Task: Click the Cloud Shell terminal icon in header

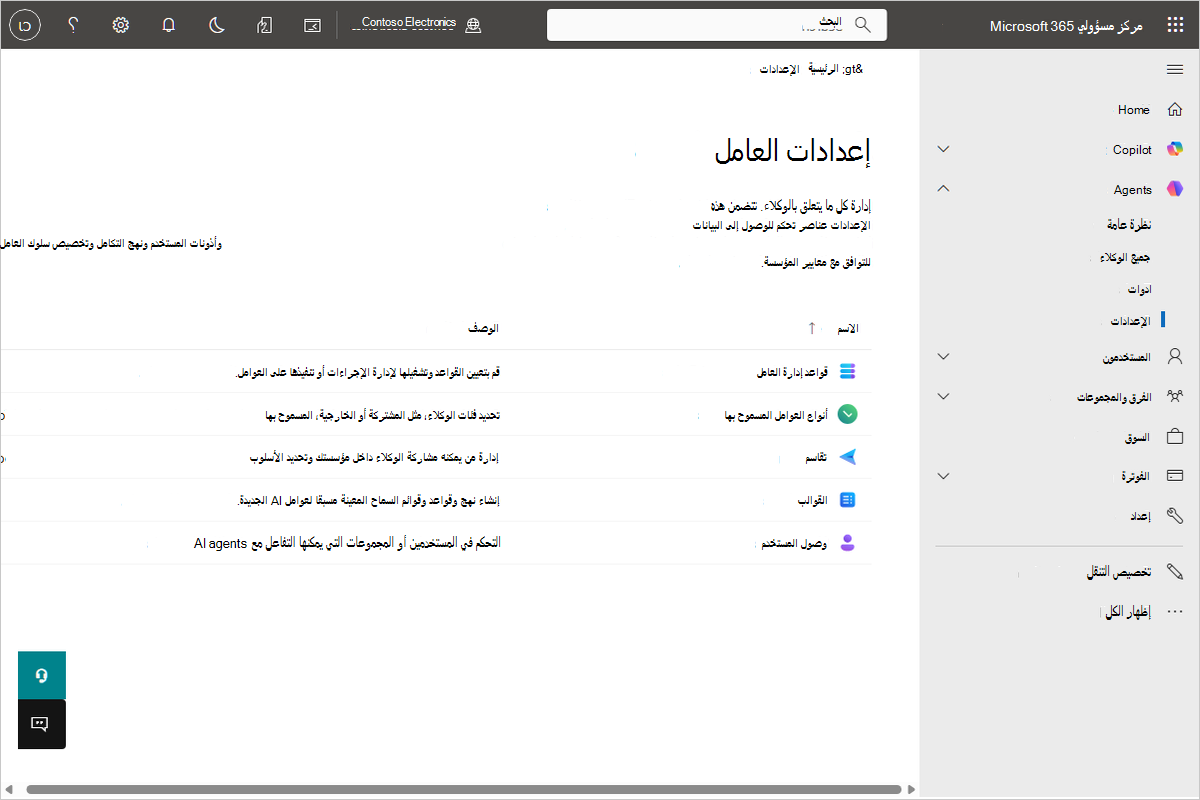Action: pos(313,25)
